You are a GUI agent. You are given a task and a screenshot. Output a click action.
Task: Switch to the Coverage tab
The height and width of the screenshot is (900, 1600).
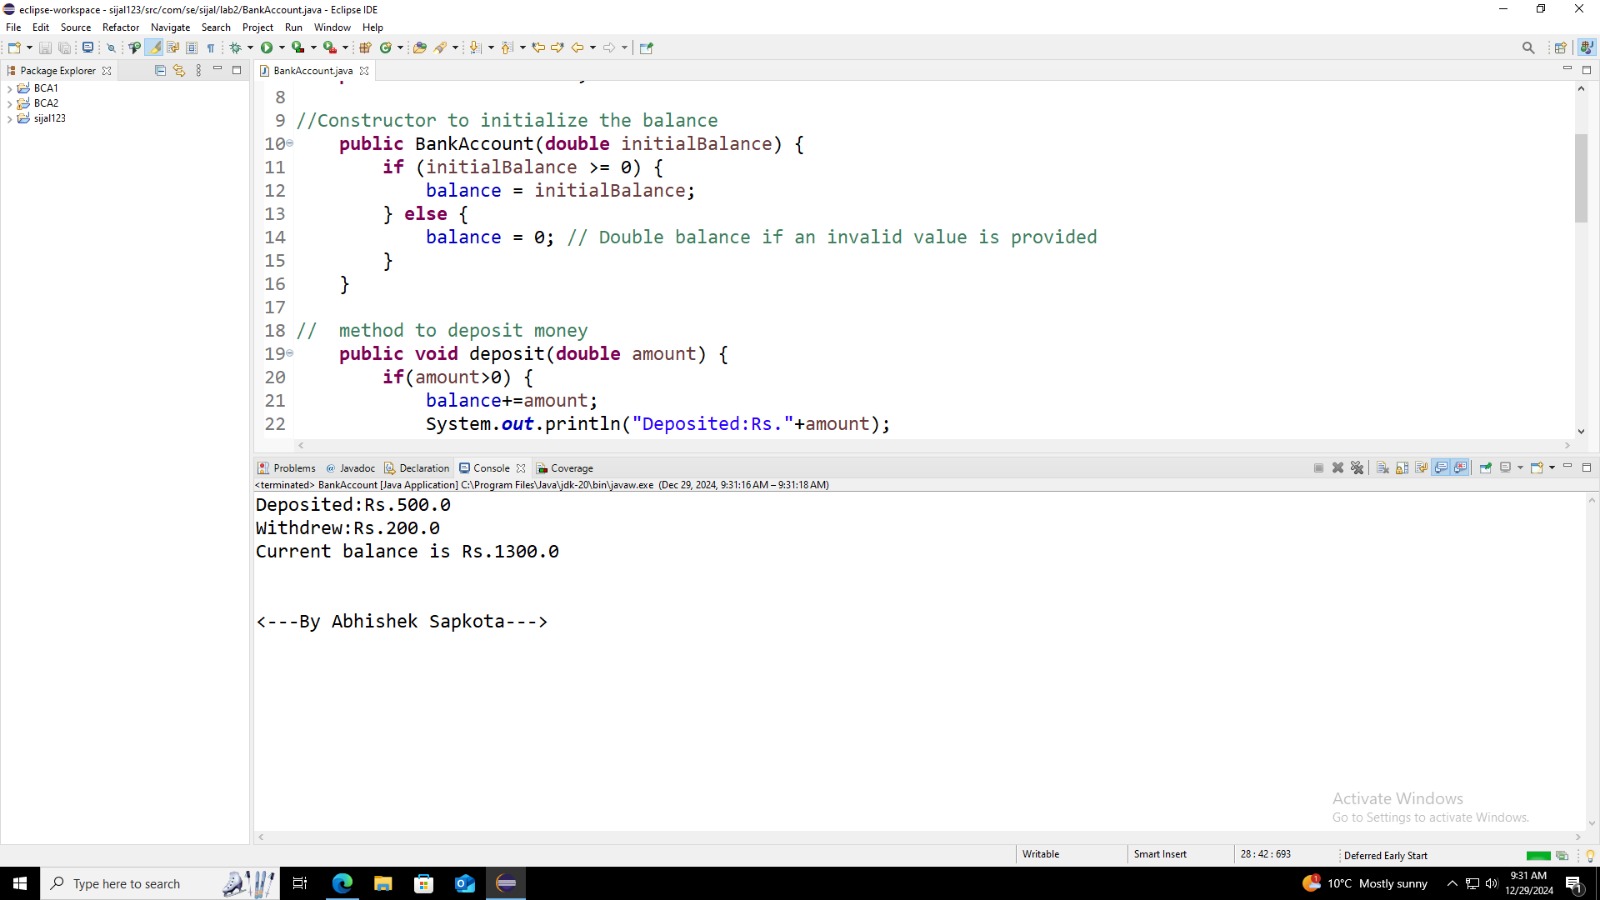coord(565,468)
